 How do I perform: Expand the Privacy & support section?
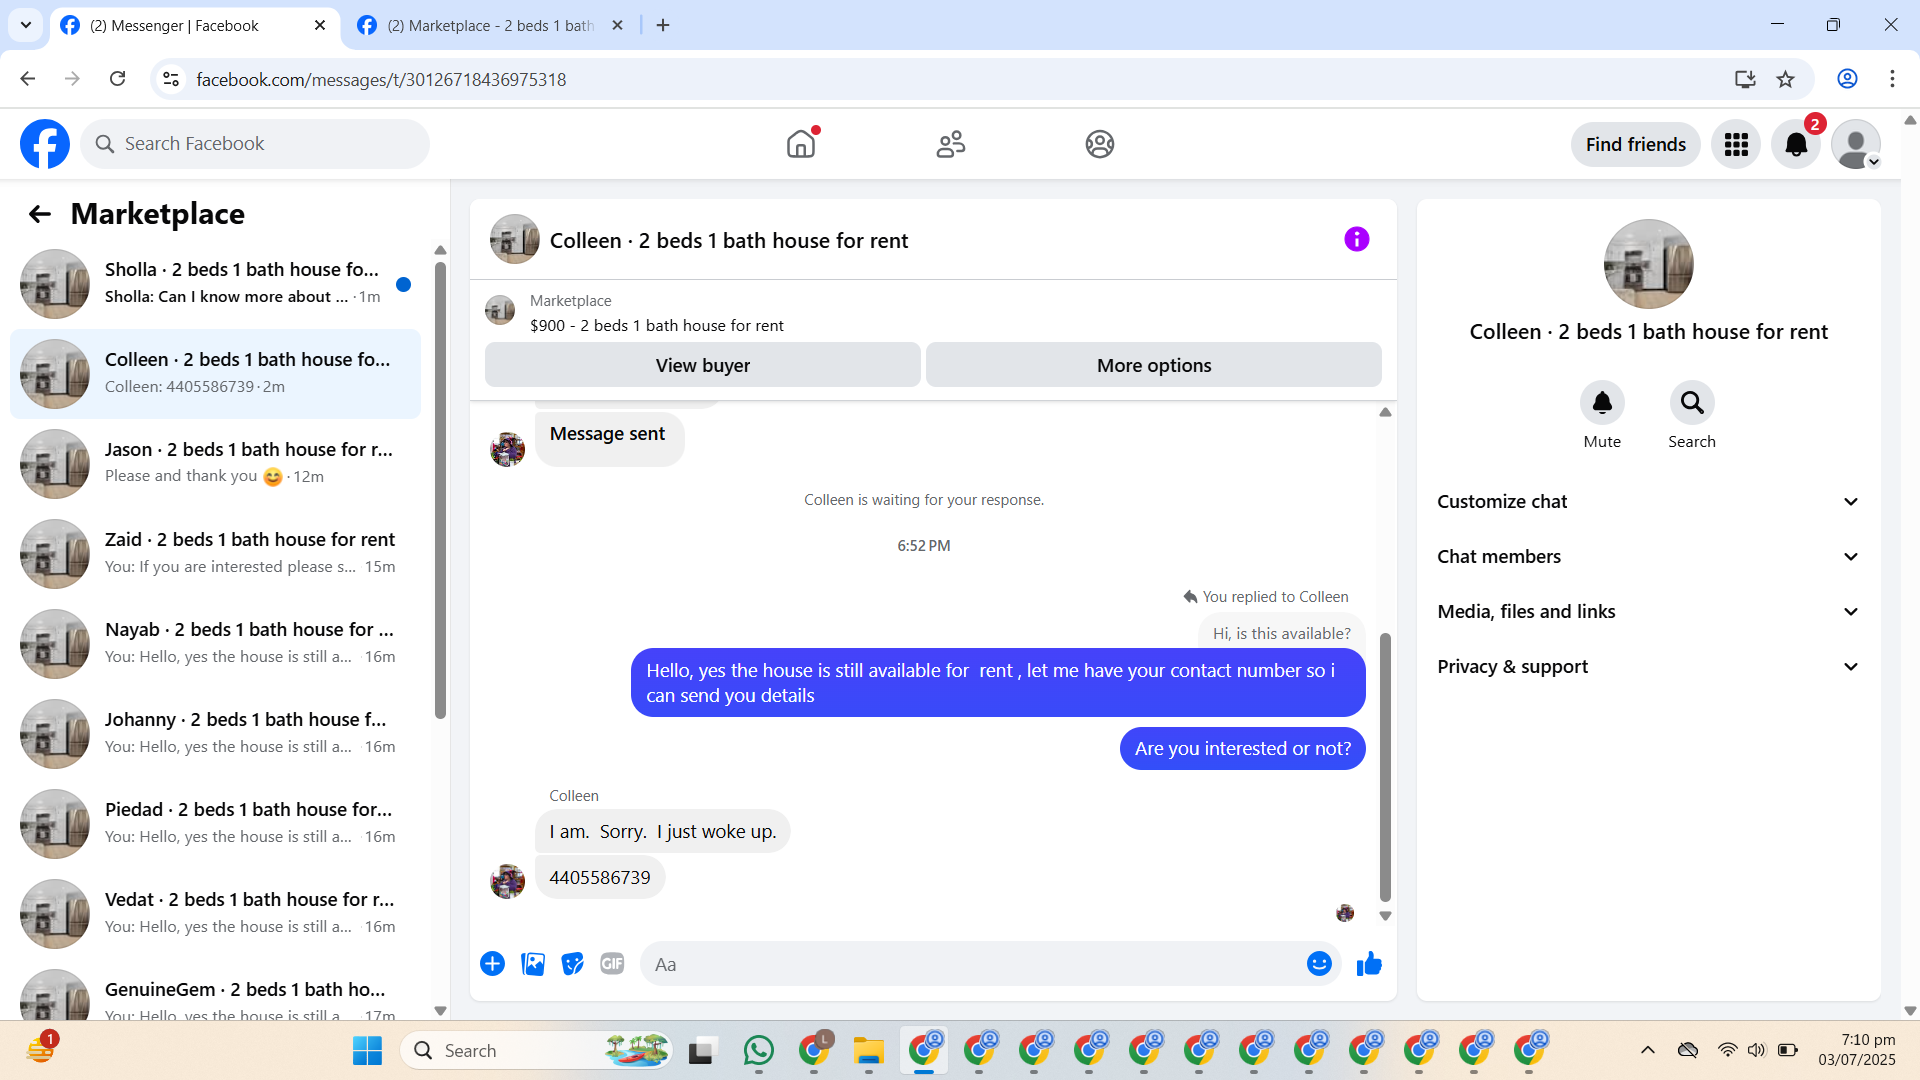[x=1648, y=667]
